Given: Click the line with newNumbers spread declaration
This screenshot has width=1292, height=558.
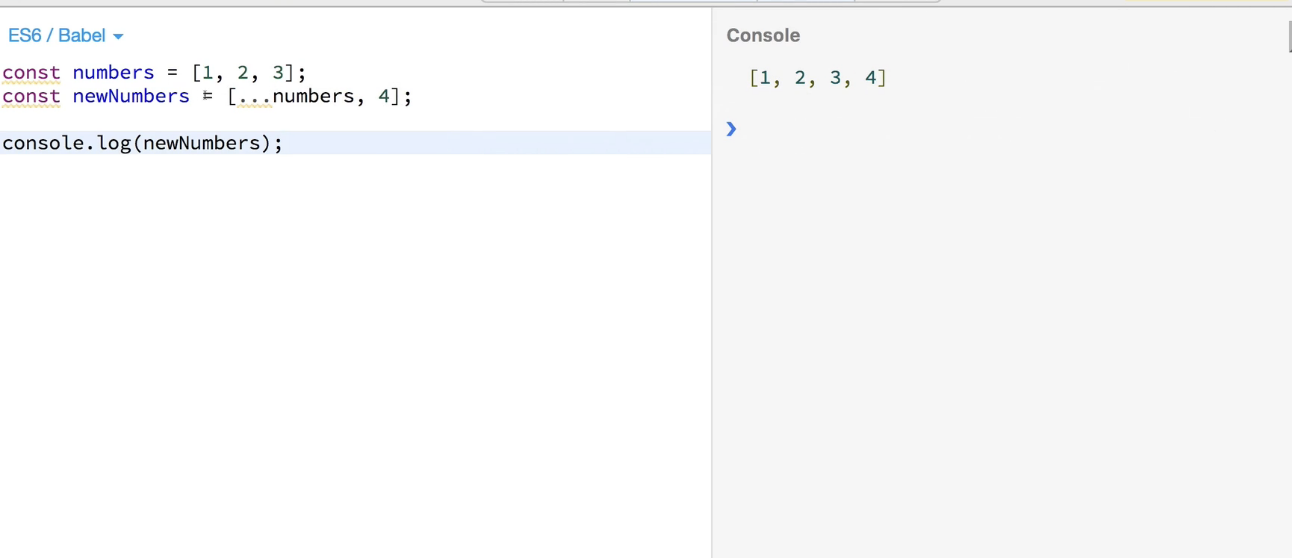Looking at the screenshot, I should (x=207, y=96).
